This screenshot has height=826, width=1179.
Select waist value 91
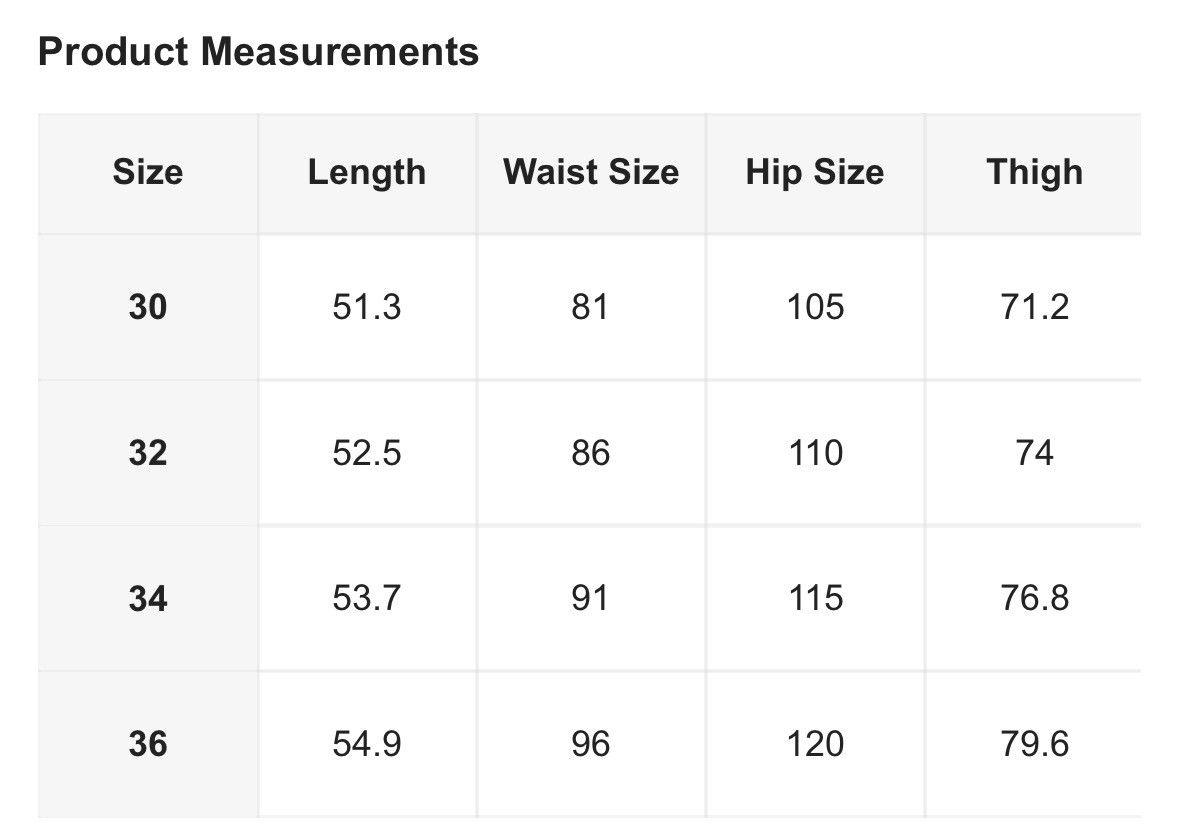click(591, 598)
